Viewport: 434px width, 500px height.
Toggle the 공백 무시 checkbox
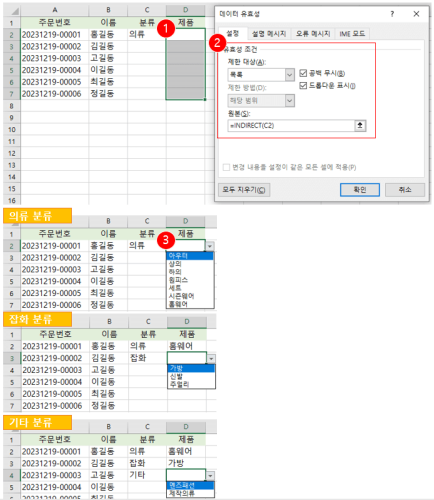click(303, 73)
